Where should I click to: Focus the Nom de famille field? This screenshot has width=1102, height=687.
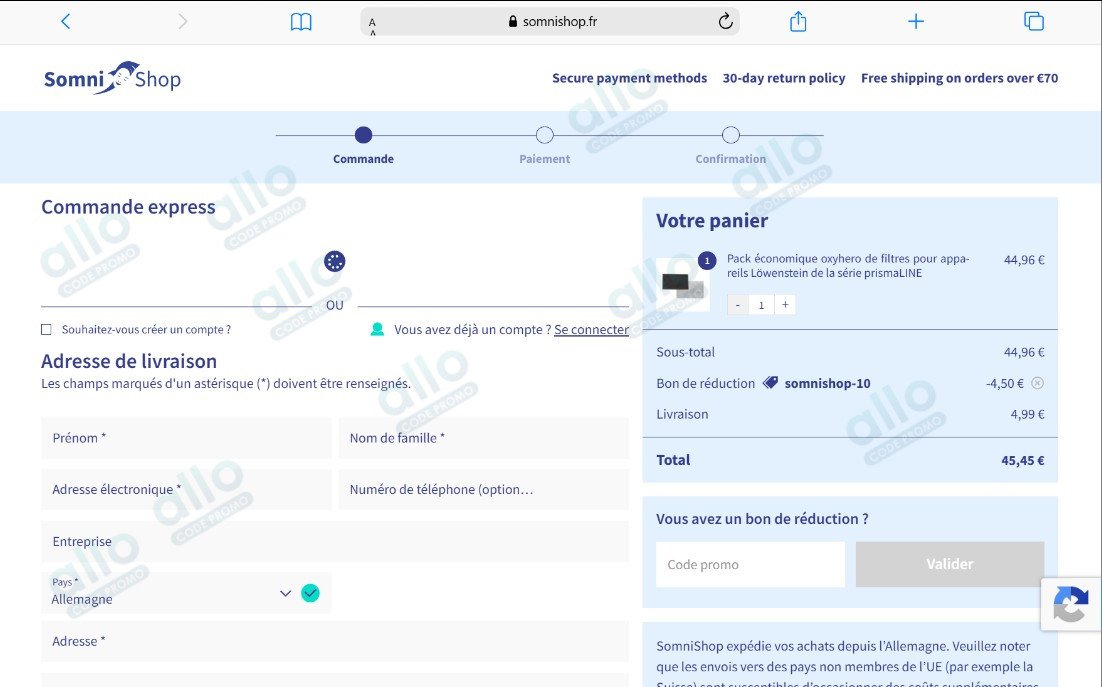coord(484,438)
